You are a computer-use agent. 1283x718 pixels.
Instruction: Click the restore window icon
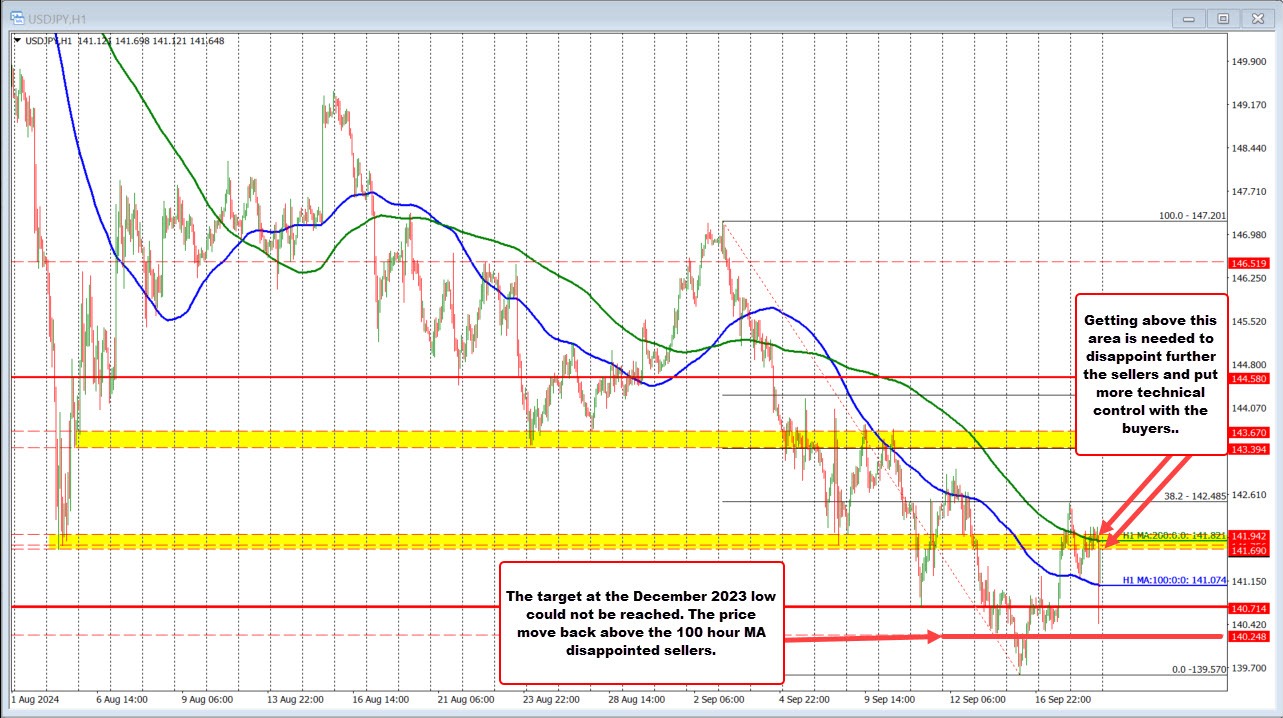pyautogui.click(x=1223, y=17)
